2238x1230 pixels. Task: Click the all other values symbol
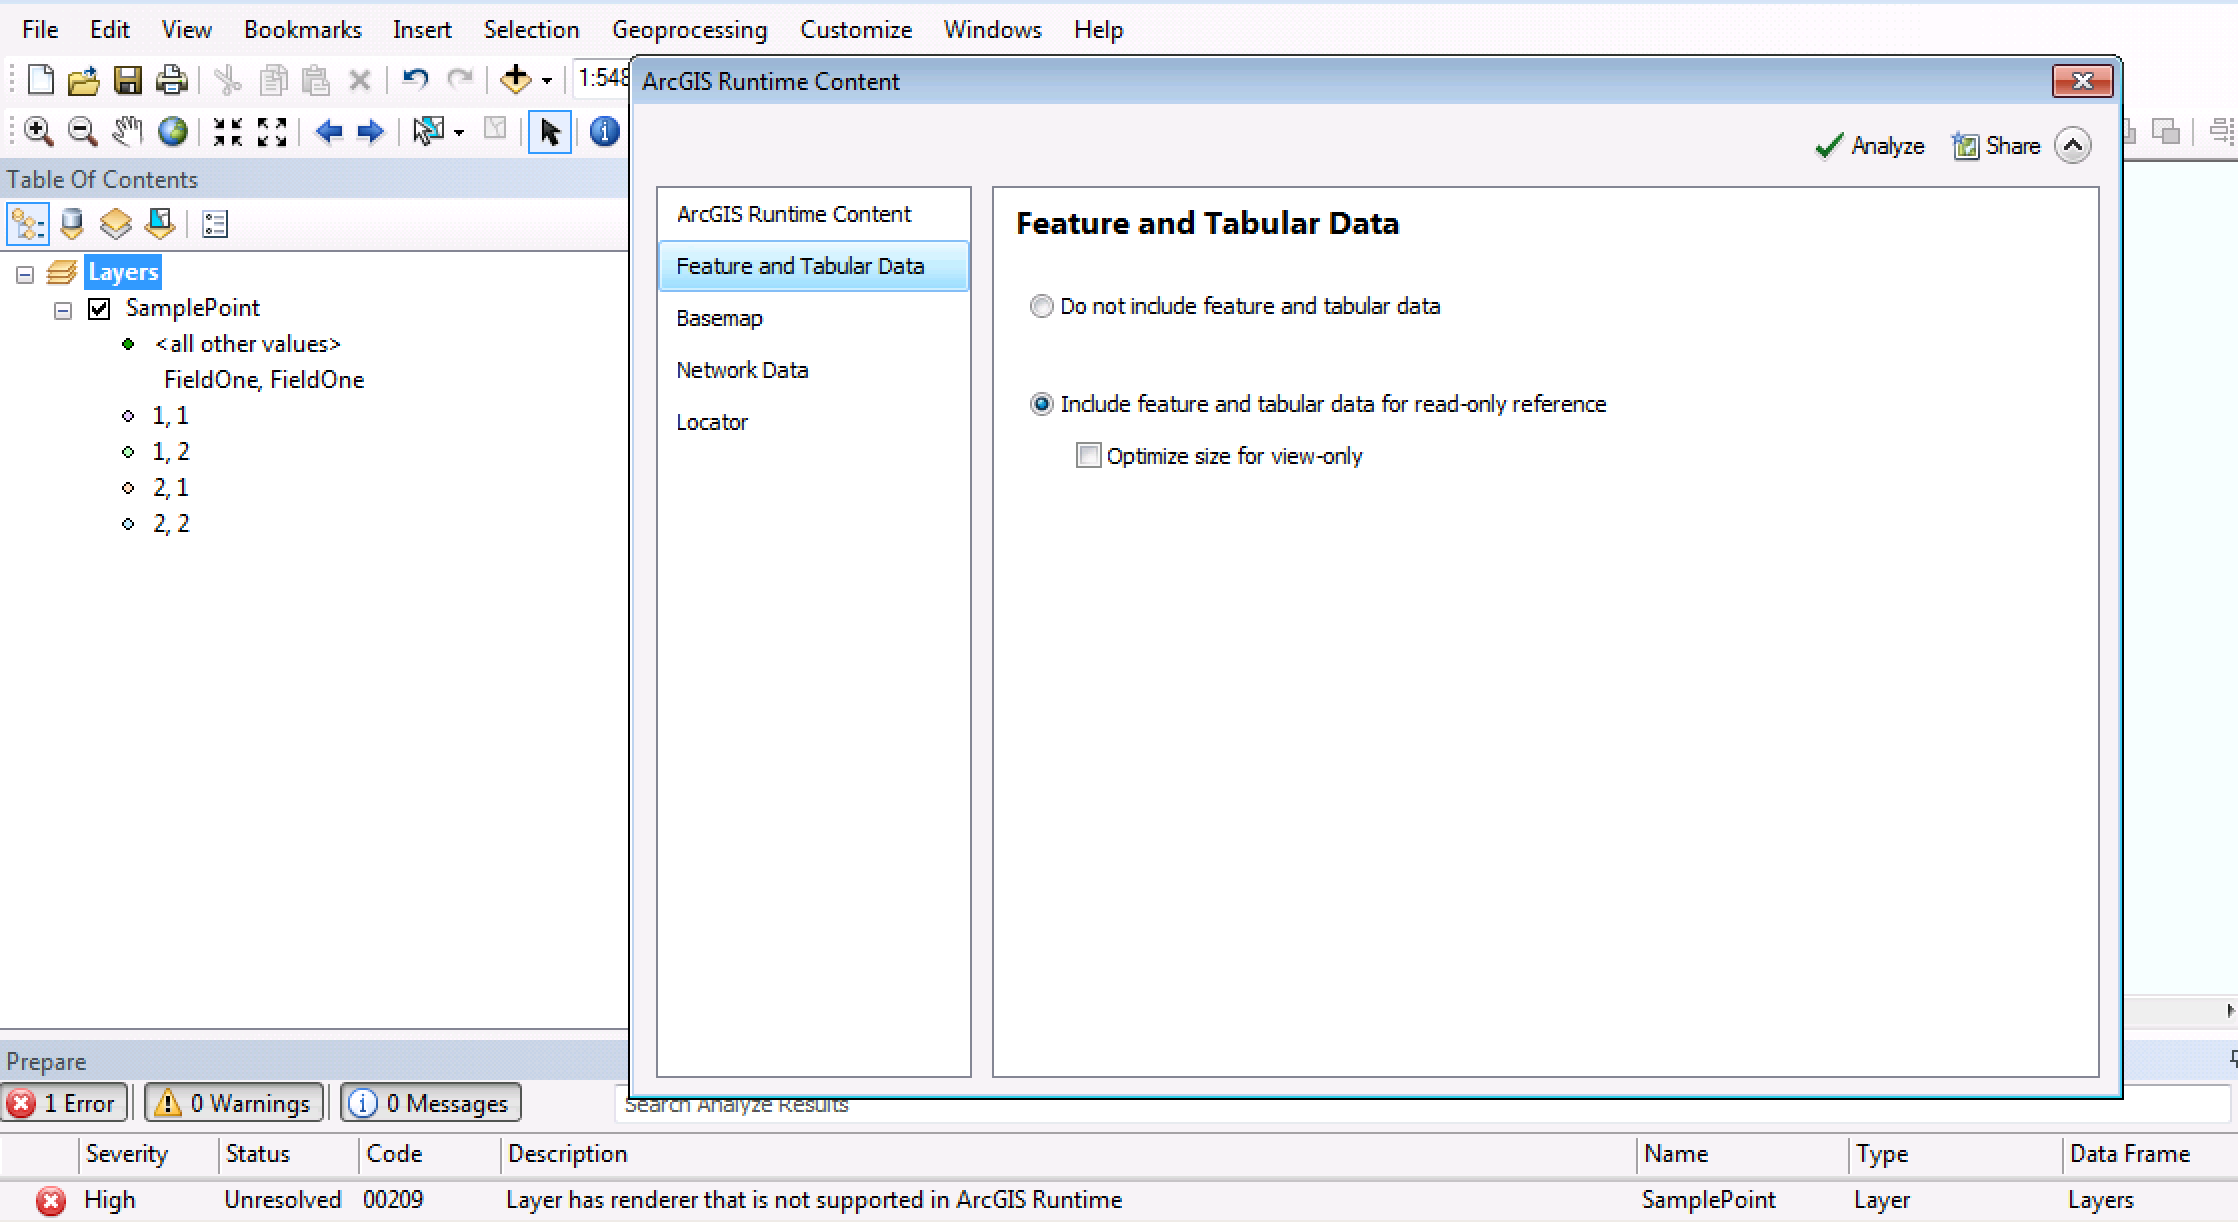pos(128,344)
